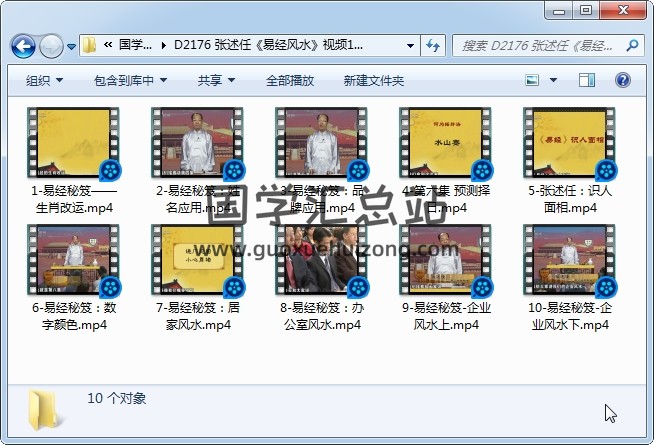
Task: Select video 1-易经秘笈 生肖改运.mp4 thumbnail
Action: click(x=73, y=143)
